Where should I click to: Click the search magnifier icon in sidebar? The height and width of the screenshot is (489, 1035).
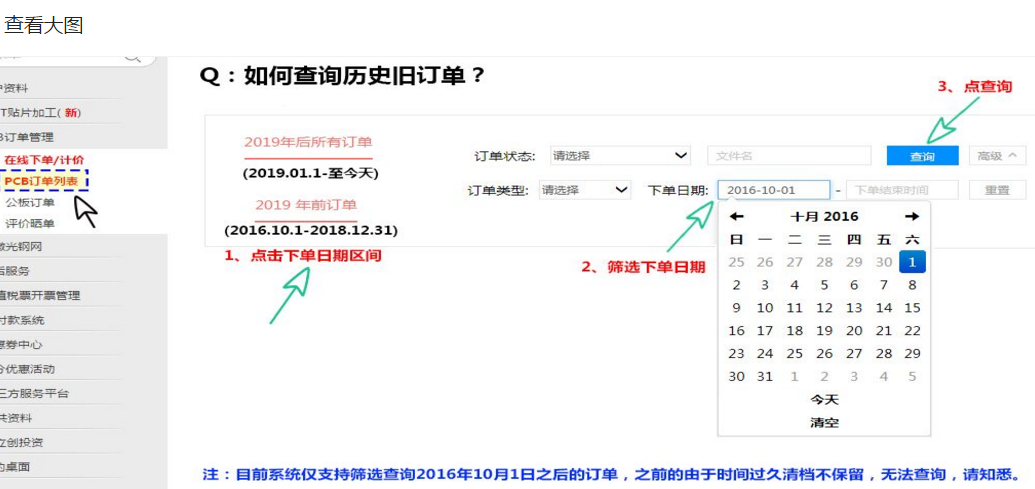pyautogui.click(x=132, y=57)
